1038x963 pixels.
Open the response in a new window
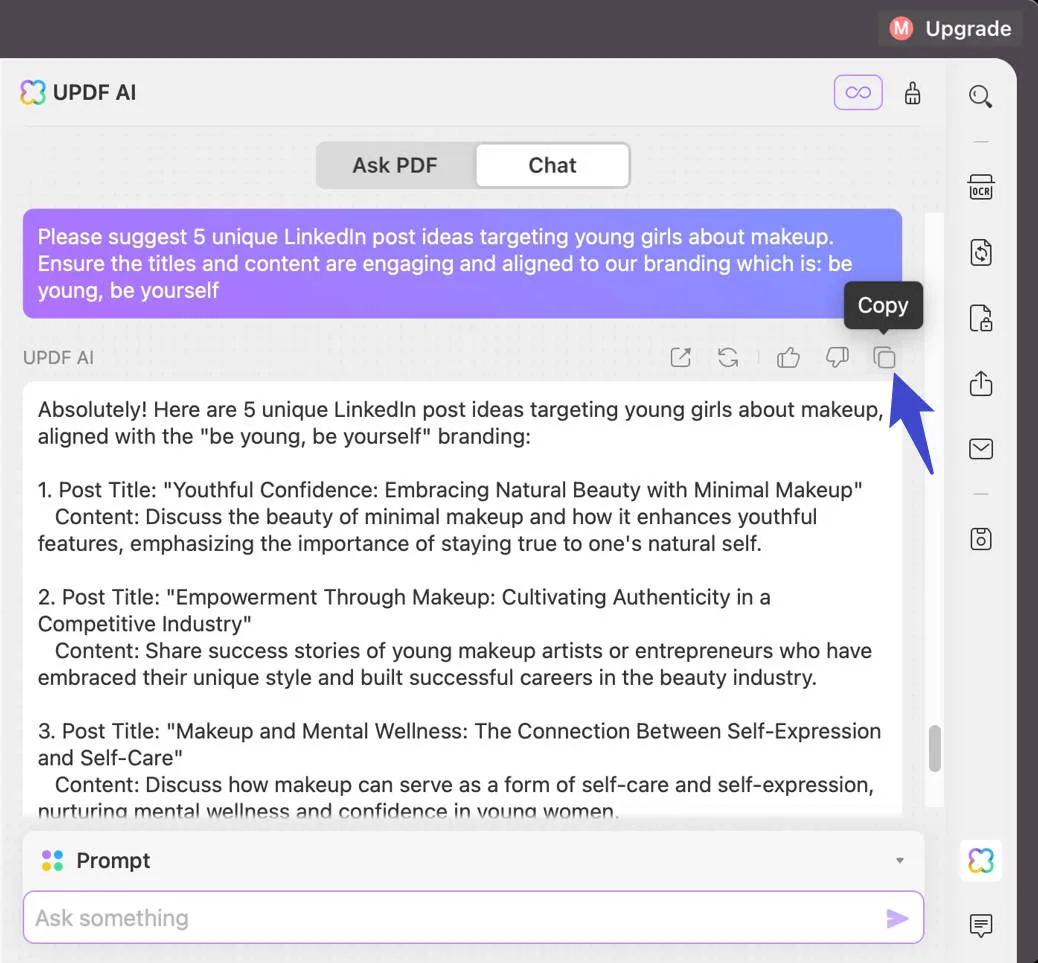pos(681,357)
